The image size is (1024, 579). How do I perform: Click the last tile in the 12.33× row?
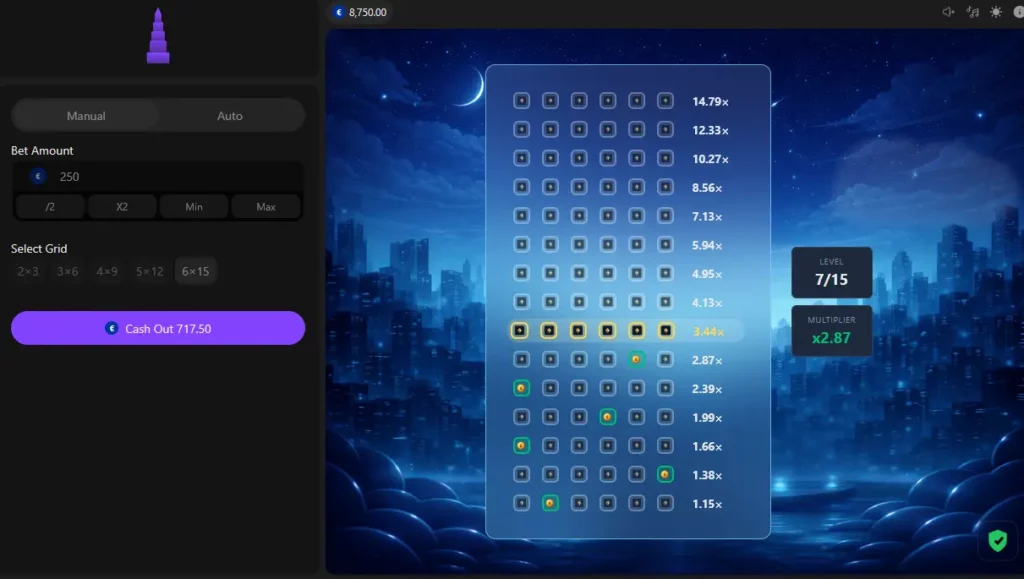click(665, 129)
